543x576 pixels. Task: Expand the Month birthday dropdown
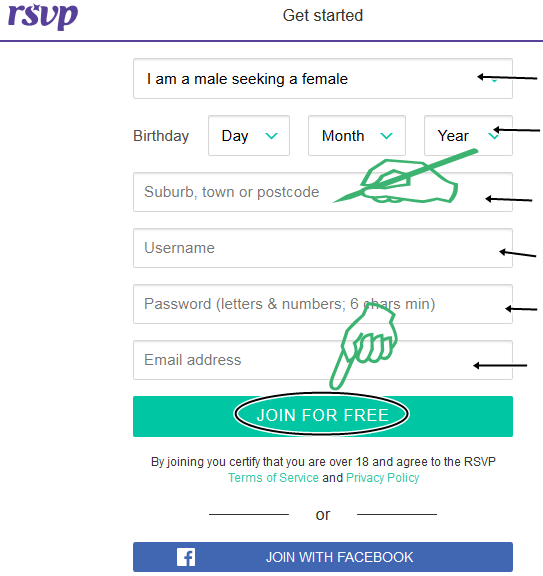click(357, 136)
